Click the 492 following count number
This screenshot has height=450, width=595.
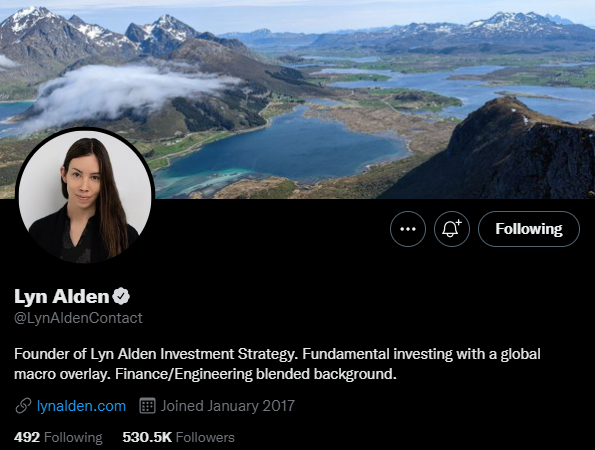tap(27, 437)
